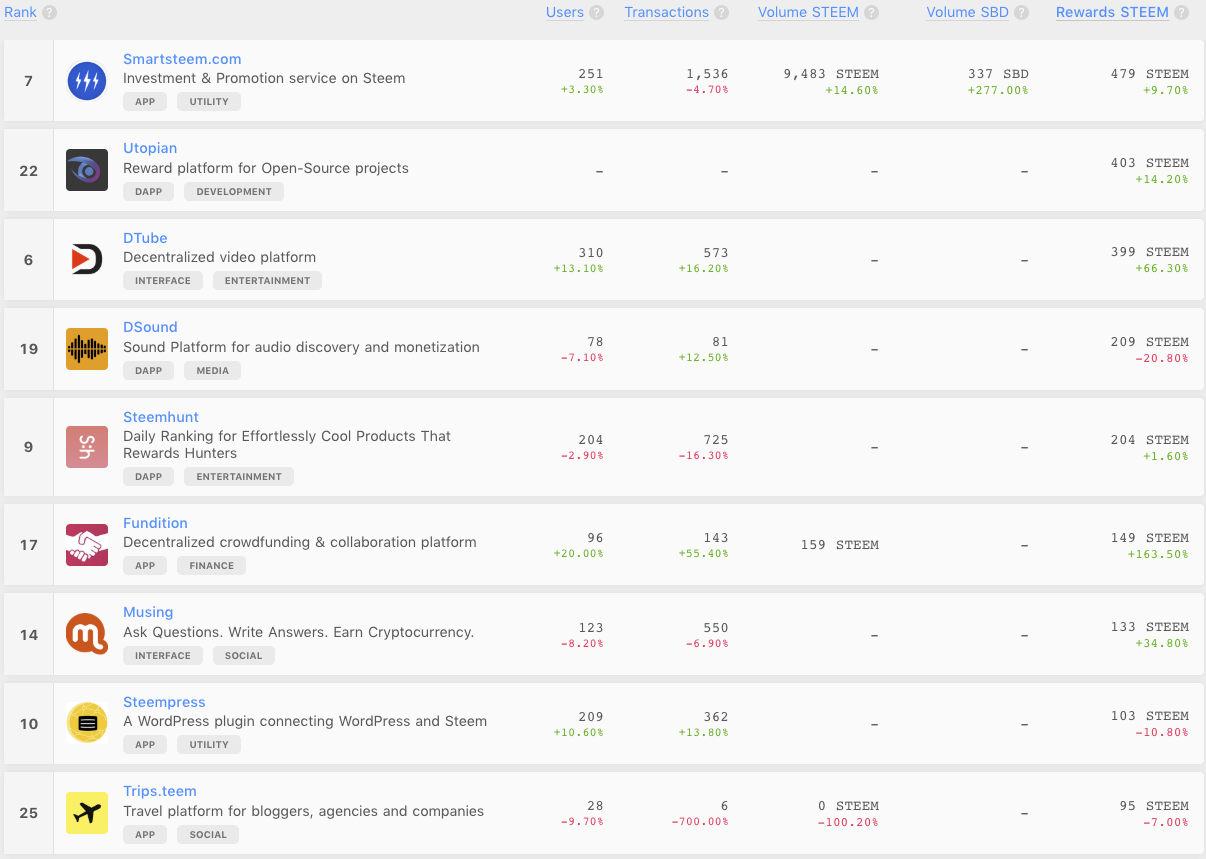Screen dimensions: 1206x859
Task: Select the INTERFACE tag under DTube
Action: (x=163, y=281)
